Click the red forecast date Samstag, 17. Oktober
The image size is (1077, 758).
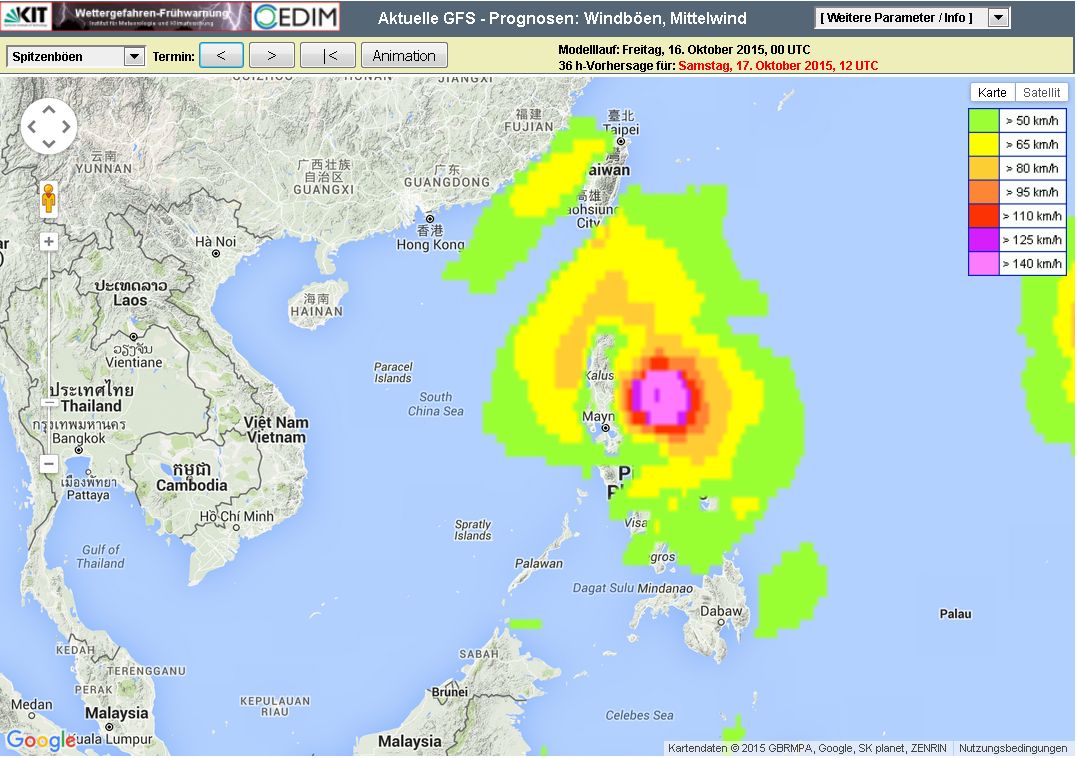coord(778,66)
